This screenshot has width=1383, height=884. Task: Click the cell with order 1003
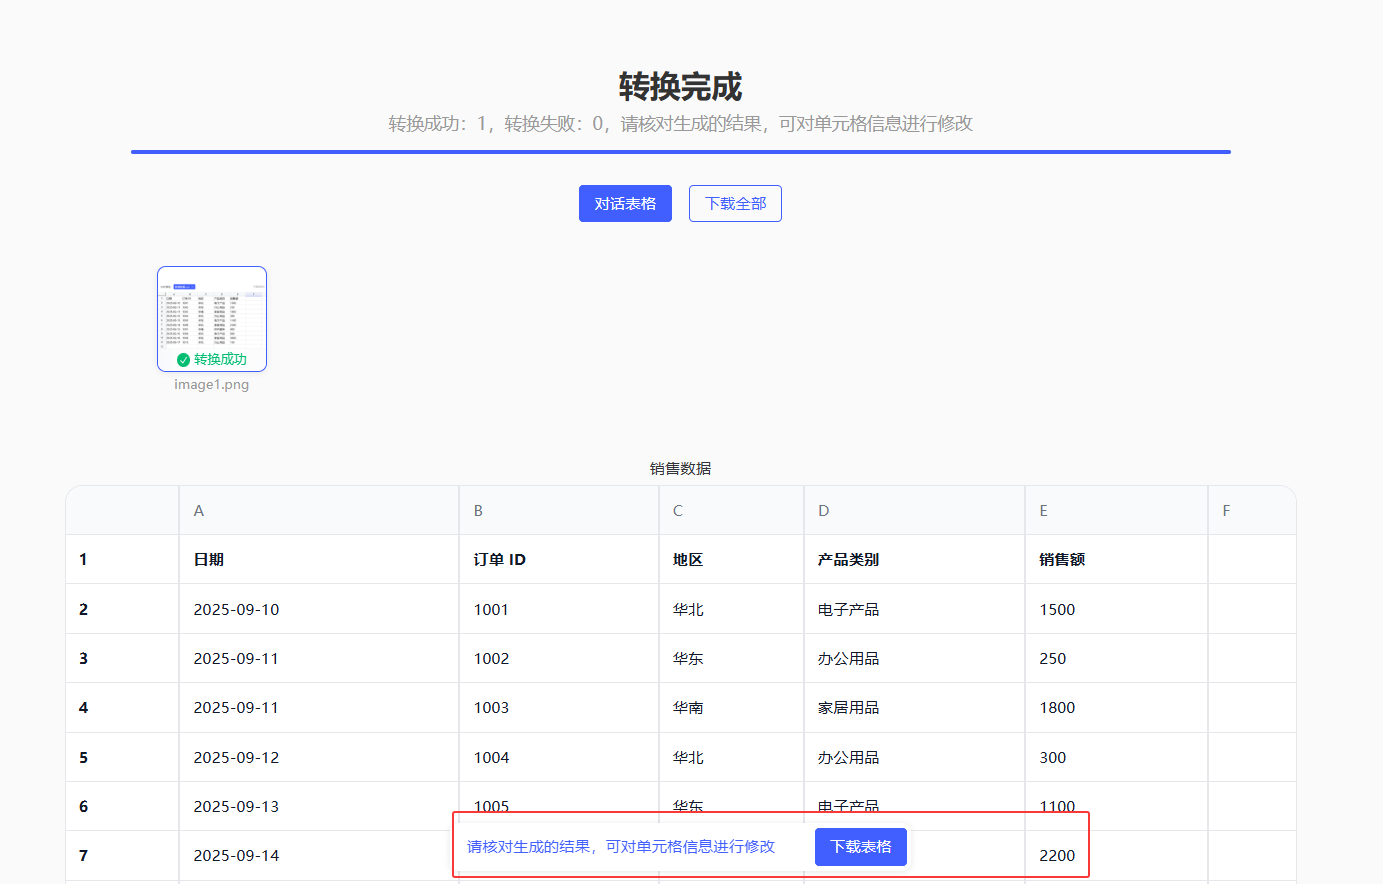click(558, 708)
